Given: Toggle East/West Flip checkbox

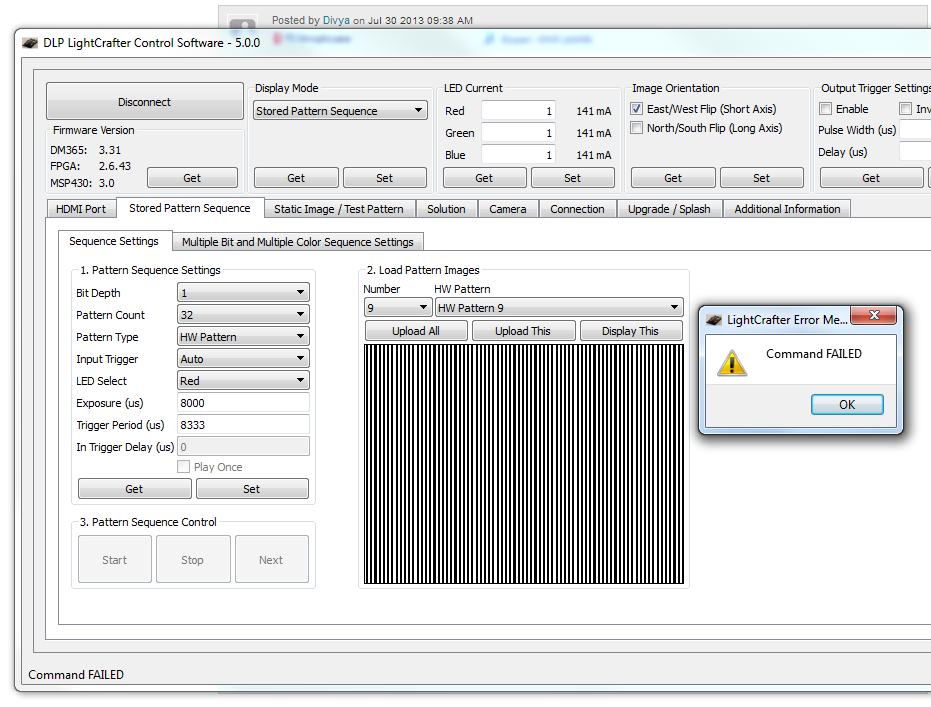Looking at the screenshot, I should (x=636, y=109).
